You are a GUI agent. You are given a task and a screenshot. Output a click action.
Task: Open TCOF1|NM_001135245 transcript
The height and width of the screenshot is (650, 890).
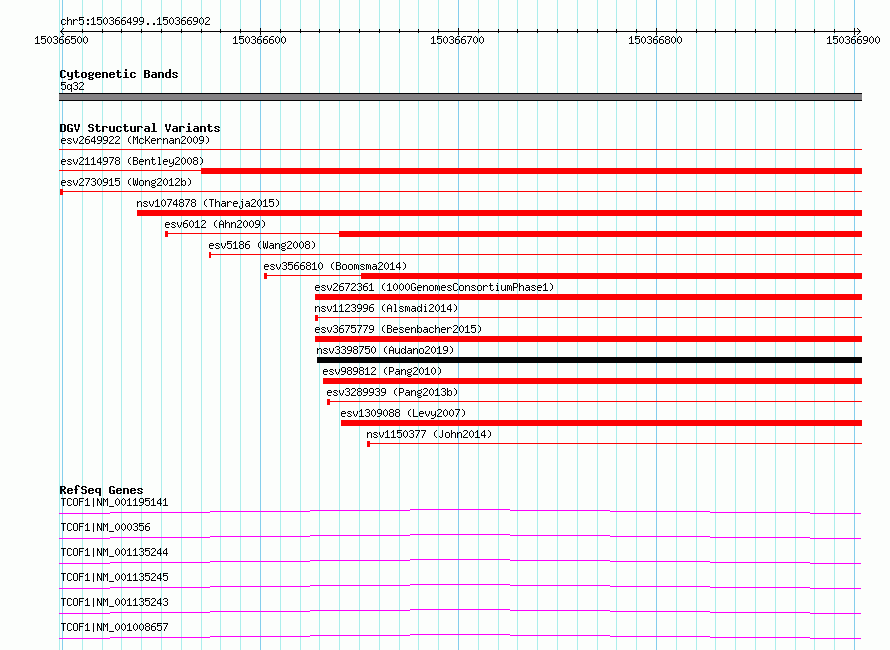(114, 577)
